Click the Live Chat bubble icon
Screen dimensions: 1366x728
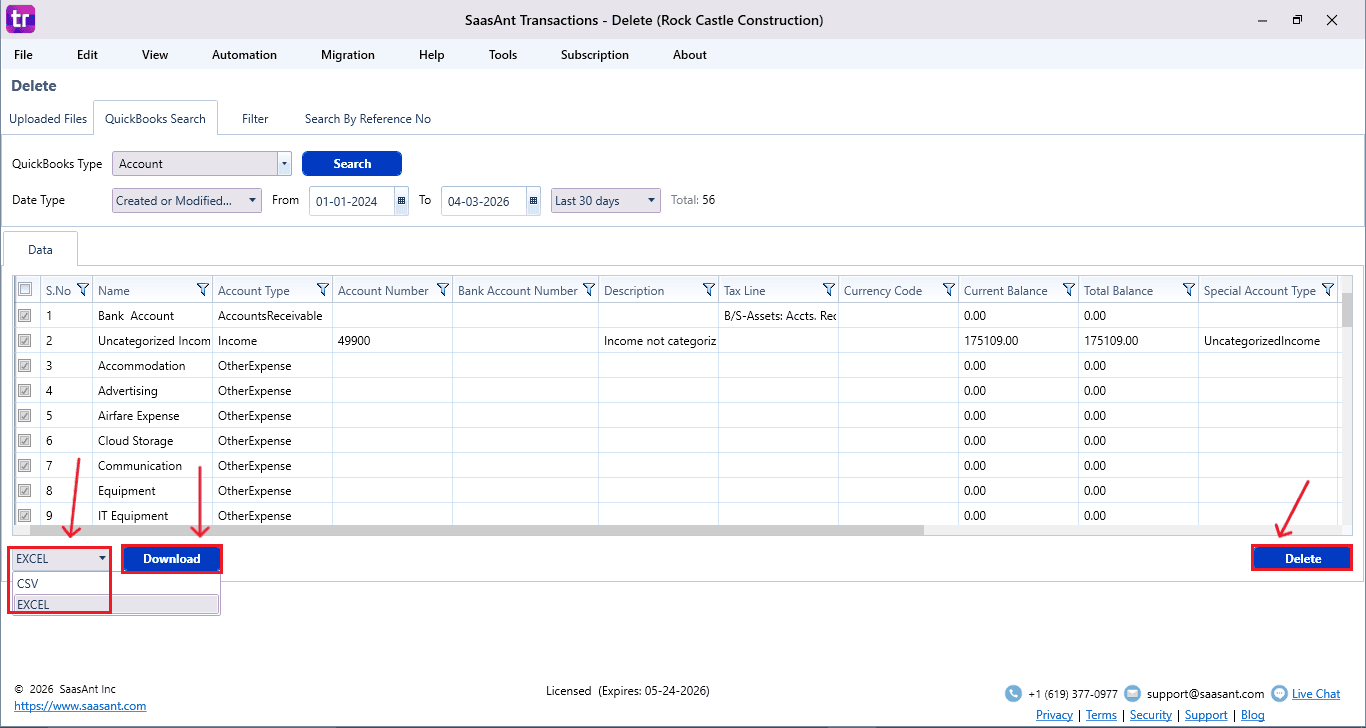[1279, 694]
